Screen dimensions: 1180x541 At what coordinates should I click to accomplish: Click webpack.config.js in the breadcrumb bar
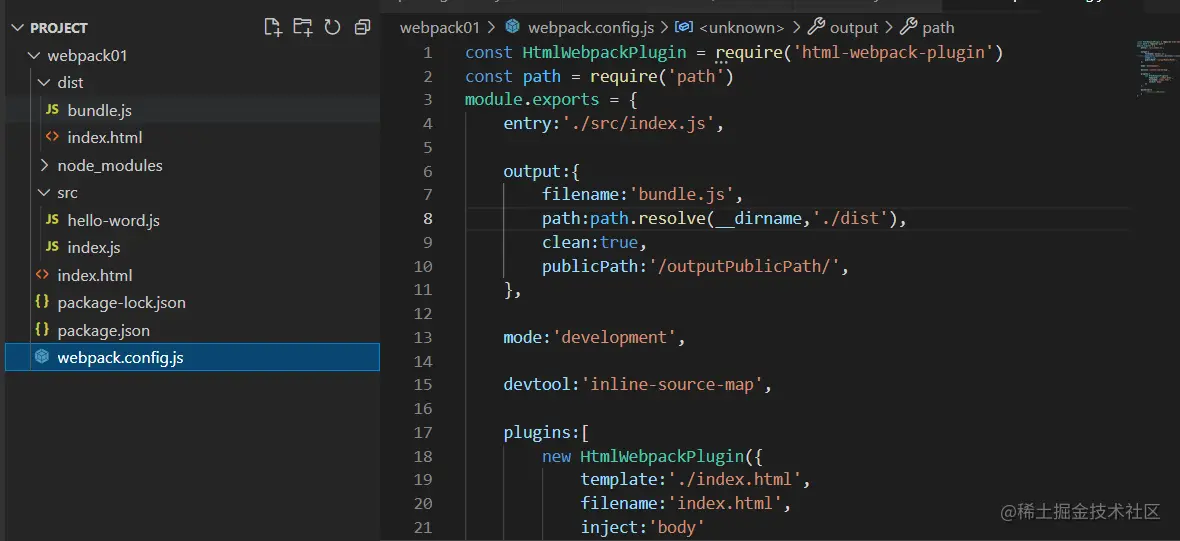[x=592, y=28]
